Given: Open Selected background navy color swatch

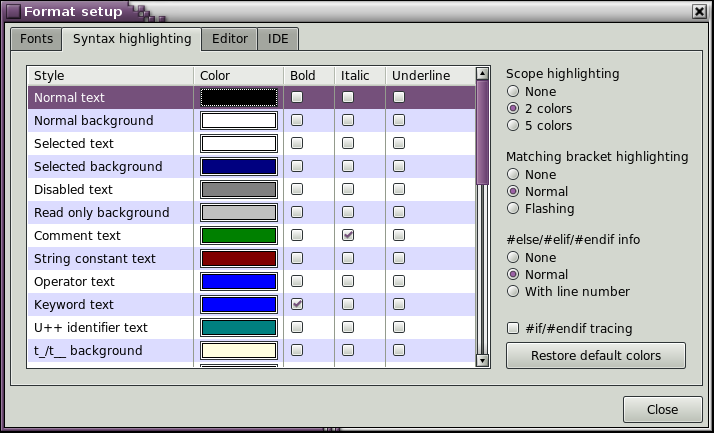Looking at the screenshot, I should (238, 167).
